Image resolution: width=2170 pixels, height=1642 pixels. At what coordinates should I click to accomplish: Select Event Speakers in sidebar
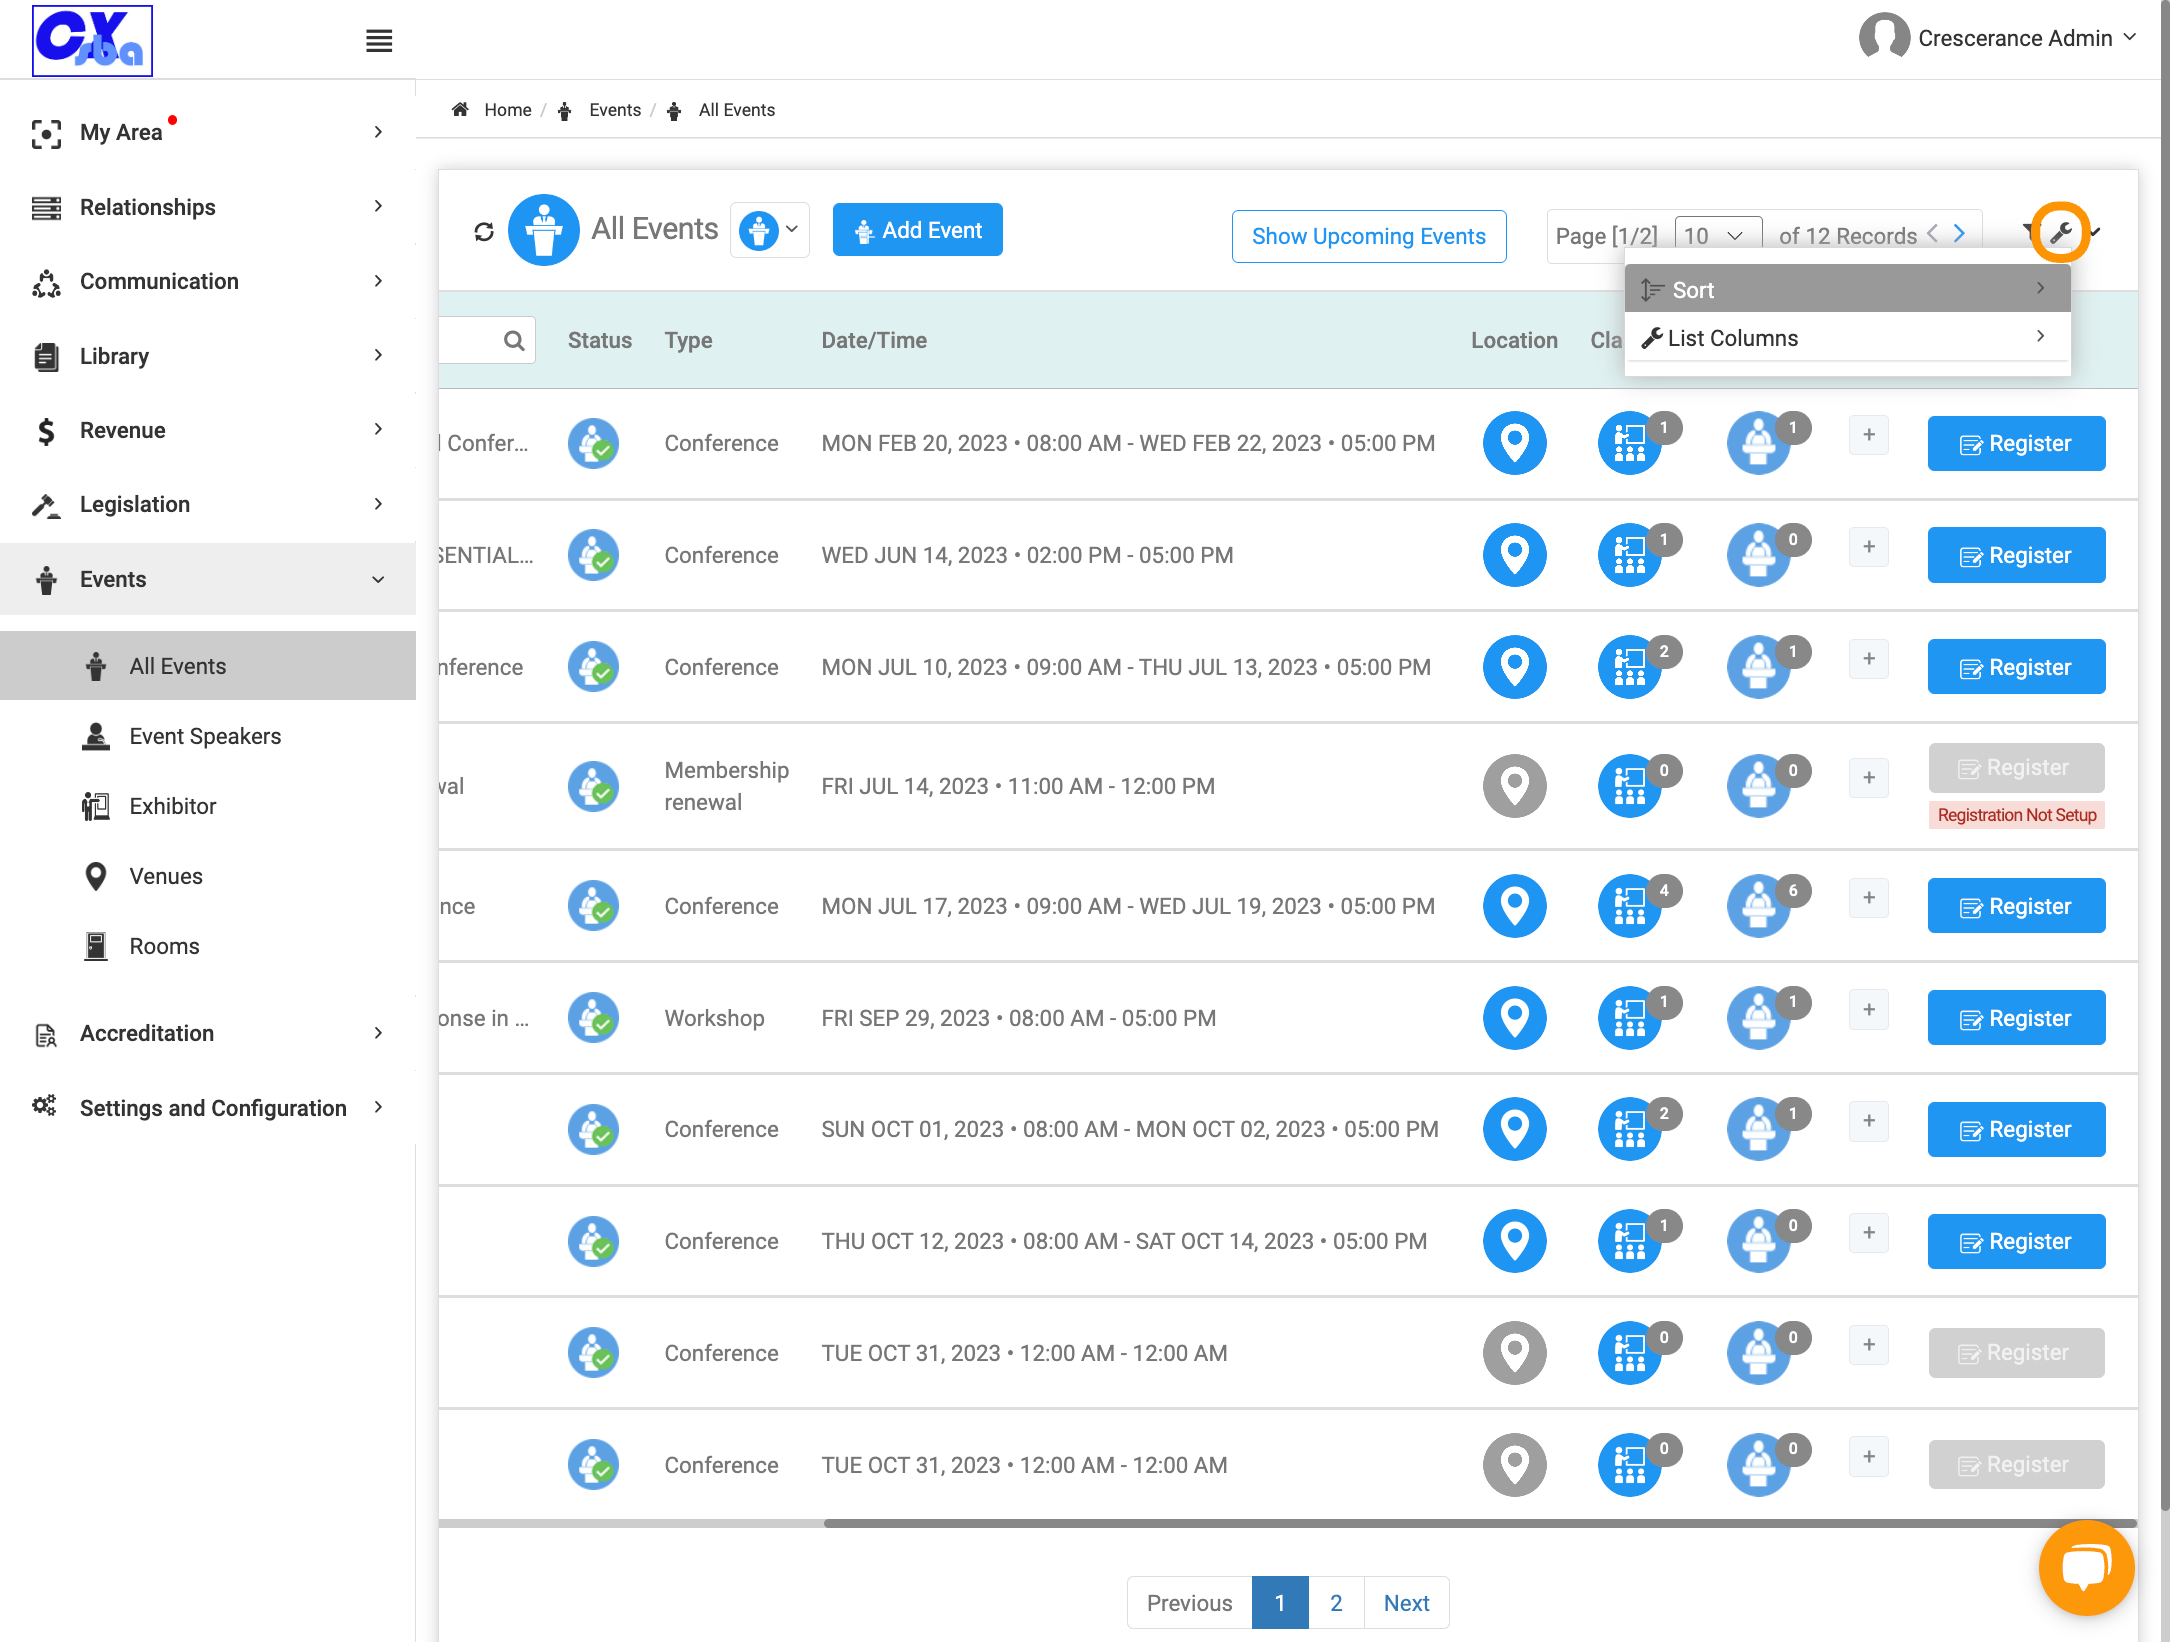[x=205, y=736]
